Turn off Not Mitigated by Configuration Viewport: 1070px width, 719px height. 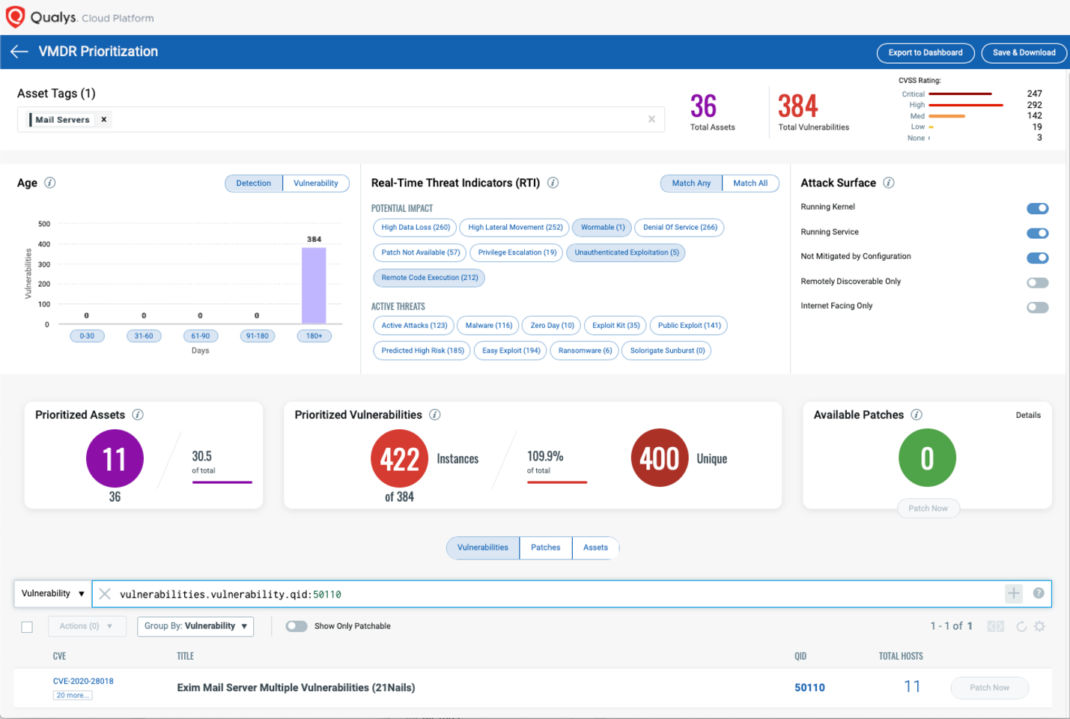tap(1037, 258)
